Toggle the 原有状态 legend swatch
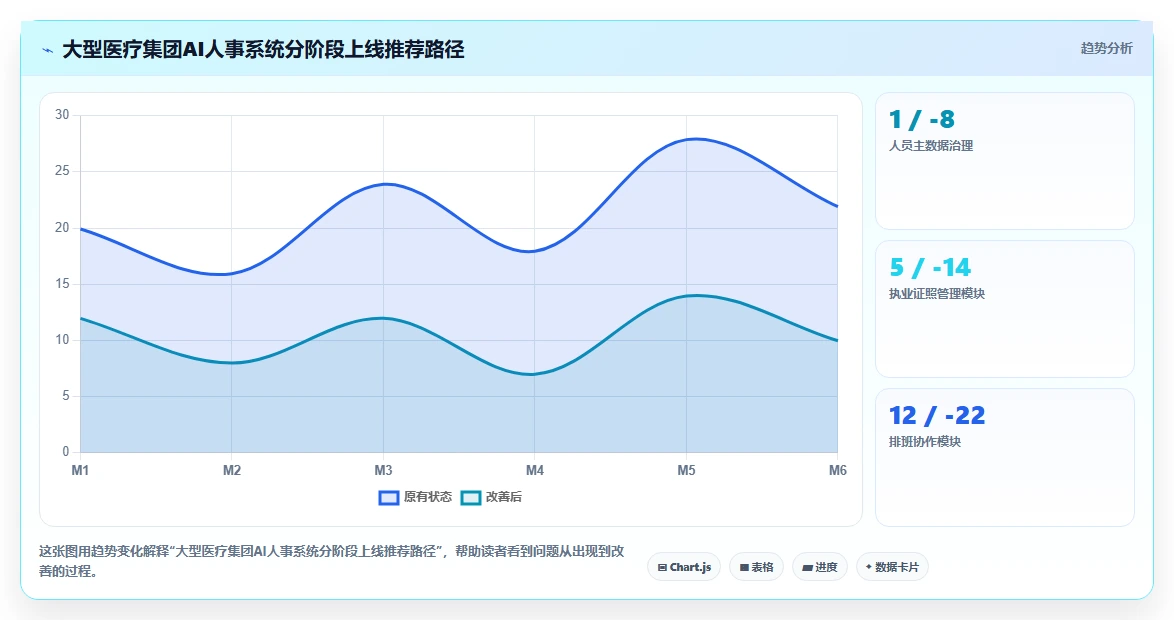Viewport: 1174px width, 620px height. (389, 497)
